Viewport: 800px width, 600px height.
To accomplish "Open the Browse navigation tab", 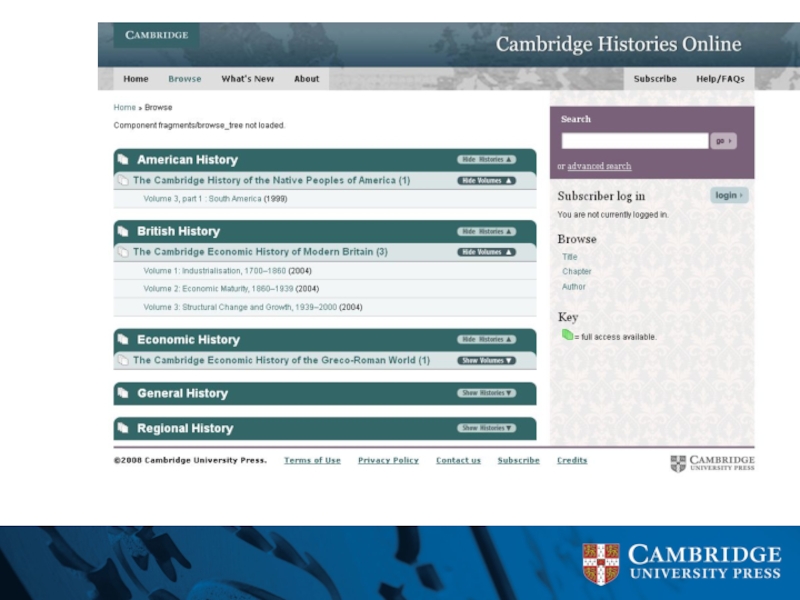I will point(185,79).
